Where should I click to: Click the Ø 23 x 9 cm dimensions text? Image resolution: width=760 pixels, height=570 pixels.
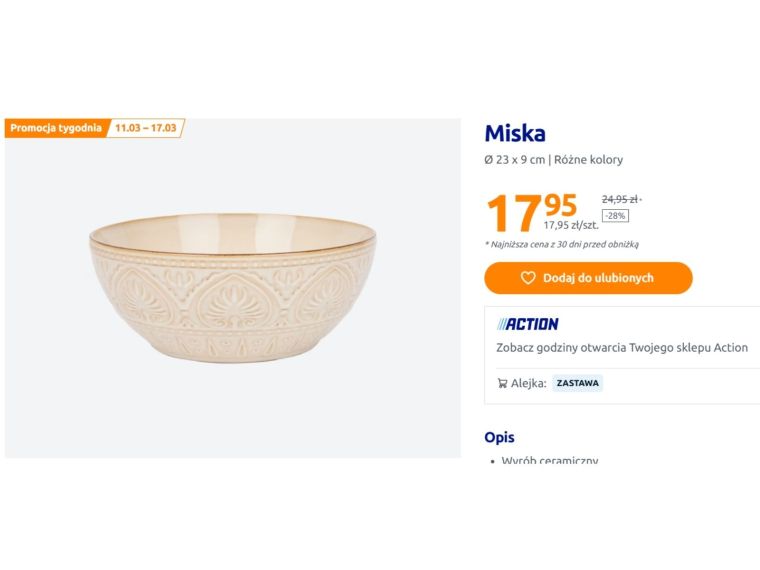coord(515,160)
